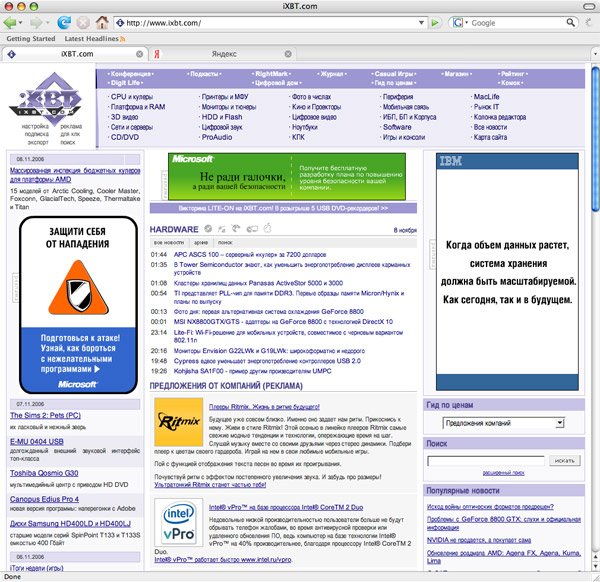Click the green Back arrow button
The height and width of the screenshot is (582, 600).
click(x=9, y=23)
